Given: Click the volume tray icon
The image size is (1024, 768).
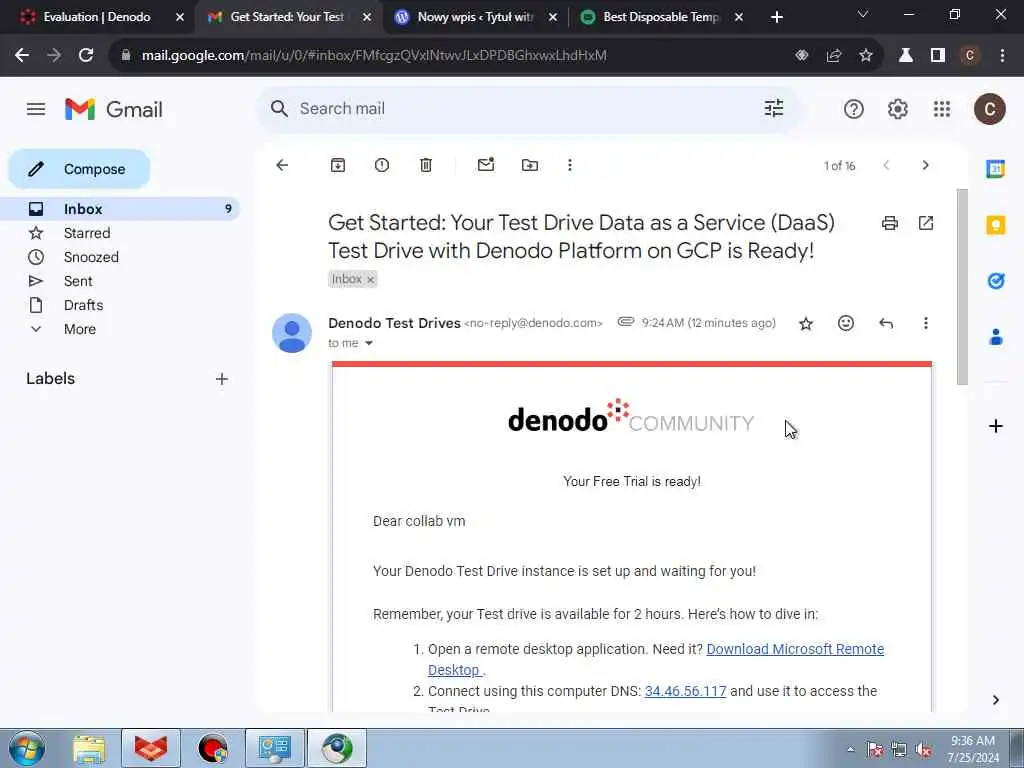Looking at the screenshot, I should [x=923, y=750].
